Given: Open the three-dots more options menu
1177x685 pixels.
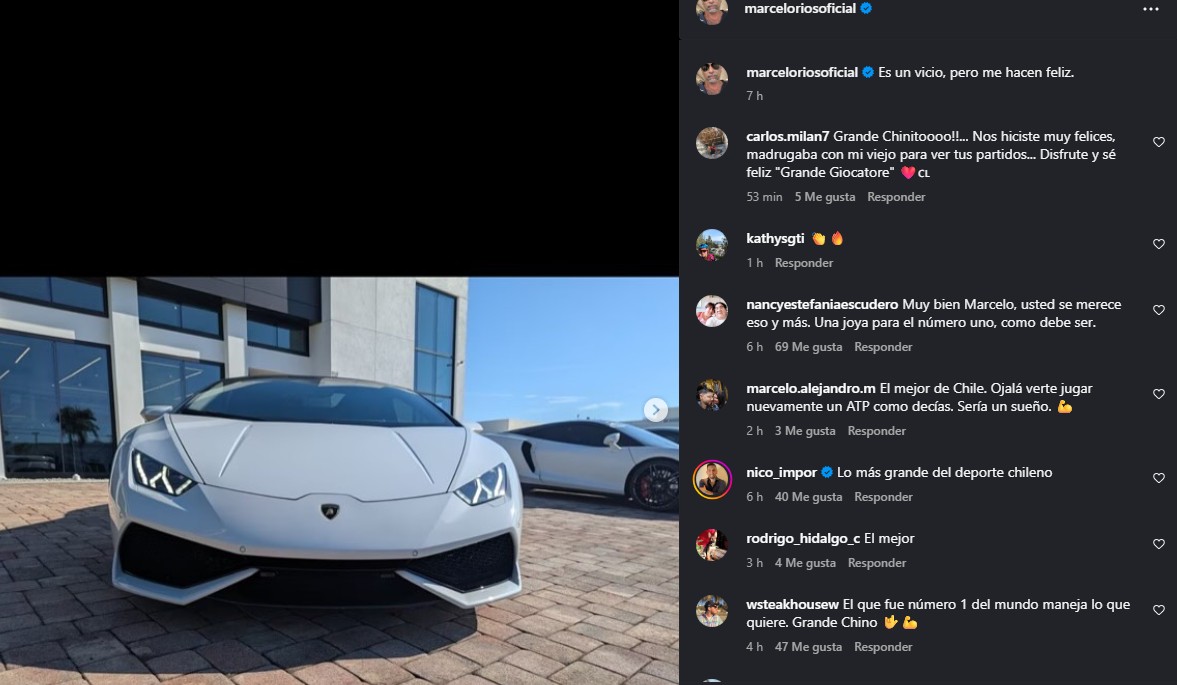Looking at the screenshot, I should [x=1151, y=9].
